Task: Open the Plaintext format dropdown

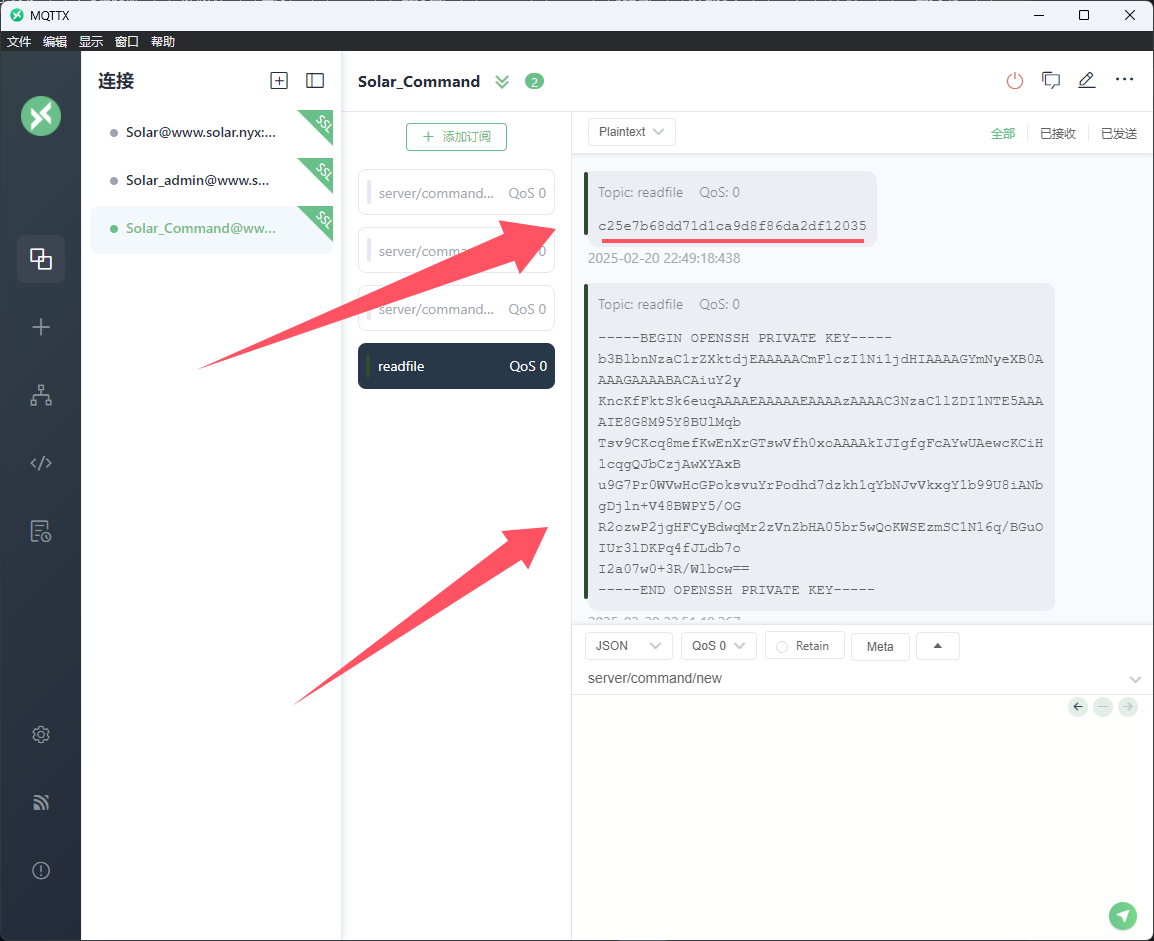Action: pos(631,132)
